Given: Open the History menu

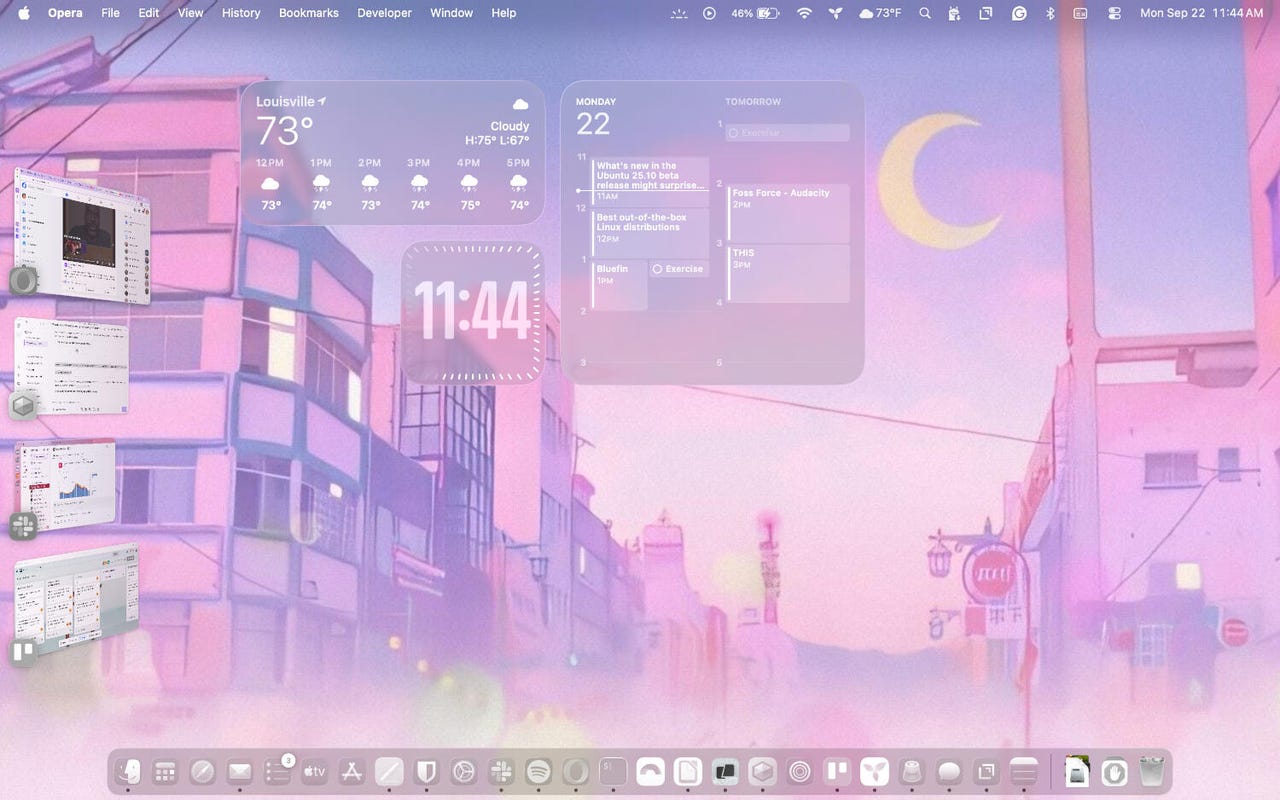Looking at the screenshot, I should click(x=240, y=13).
